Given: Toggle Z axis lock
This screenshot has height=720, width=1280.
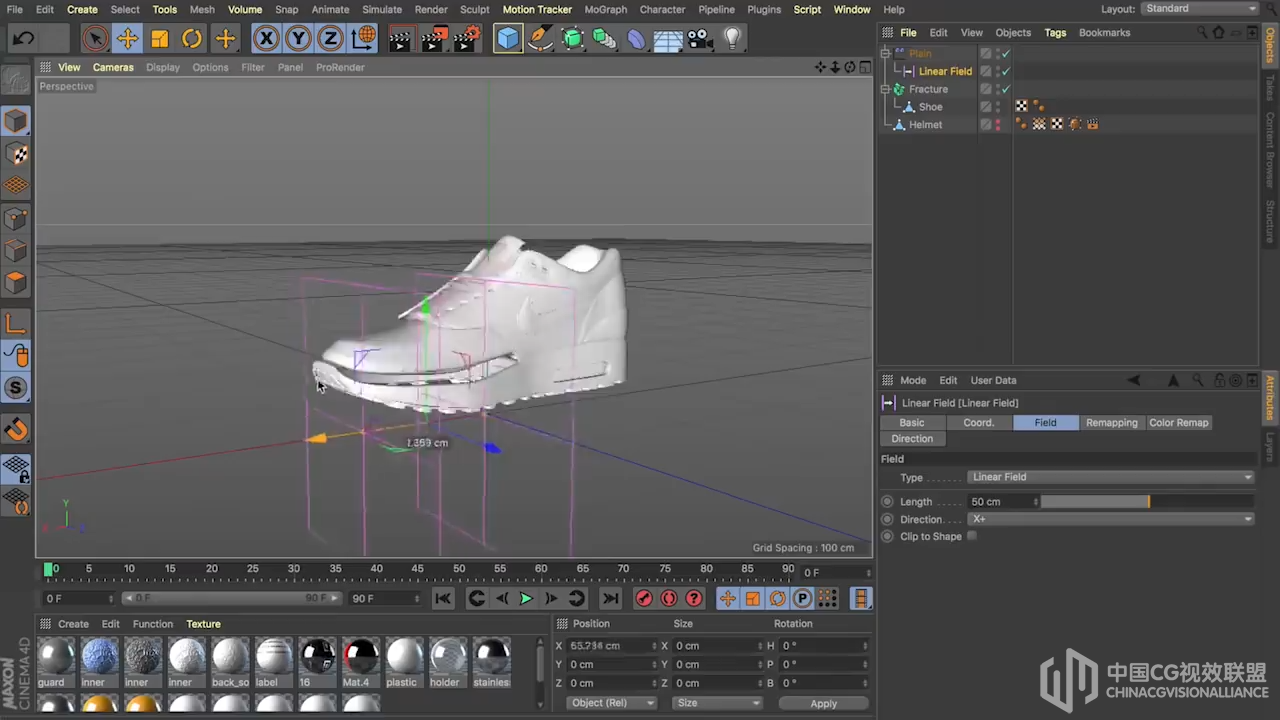Looking at the screenshot, I should click(x=330, y=39).
